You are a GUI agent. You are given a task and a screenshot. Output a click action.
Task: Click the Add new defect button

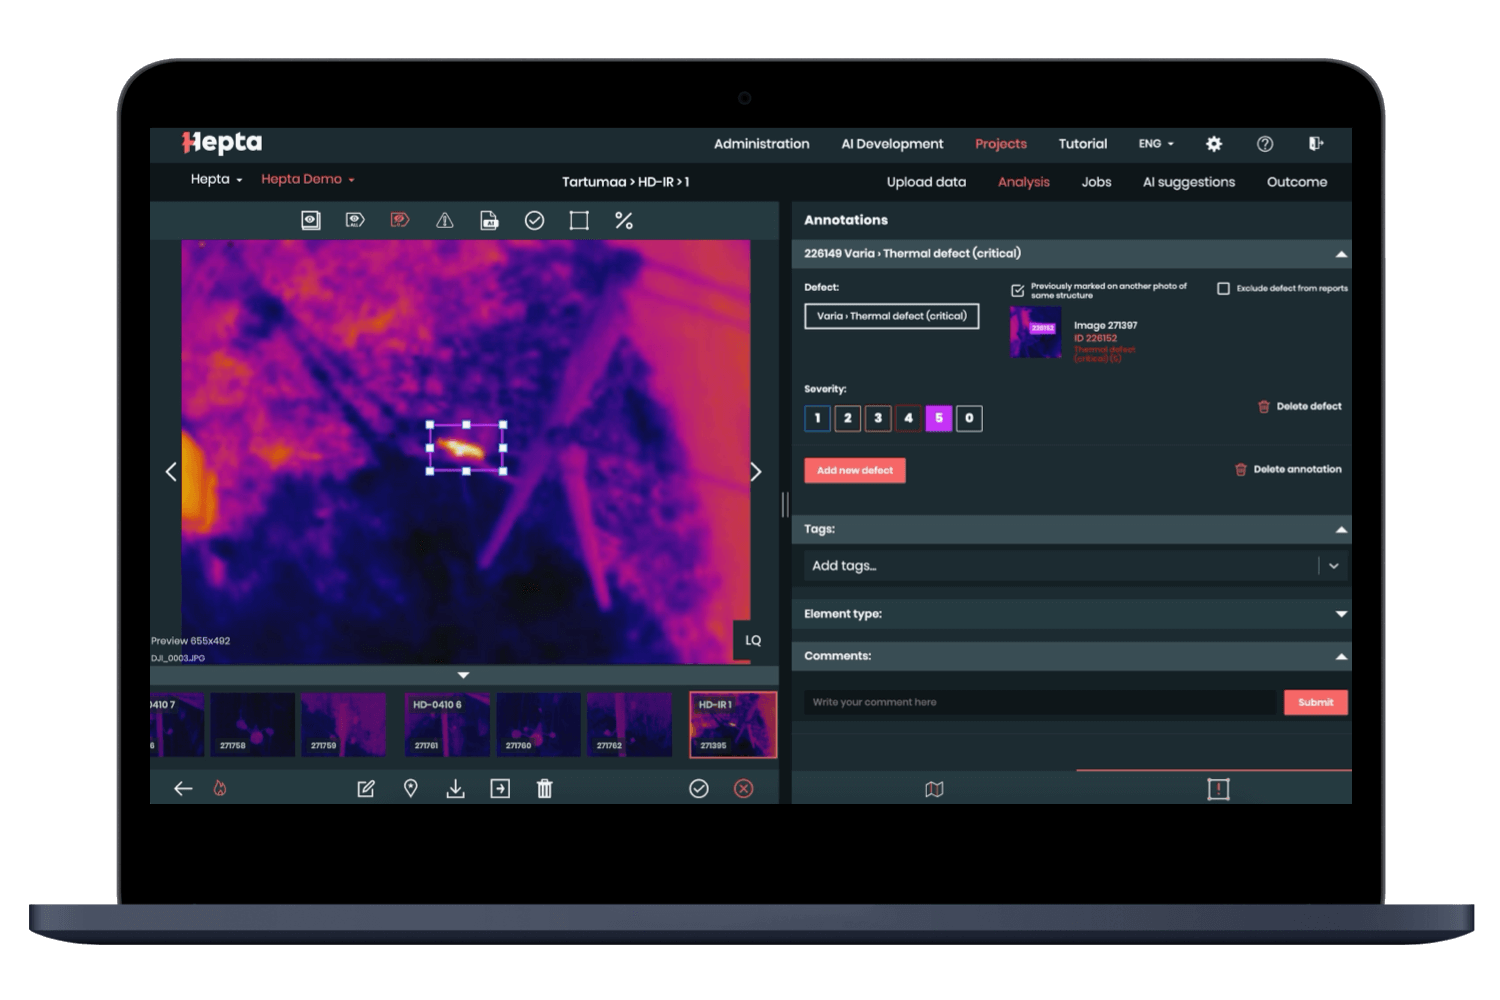pos(855,470)
